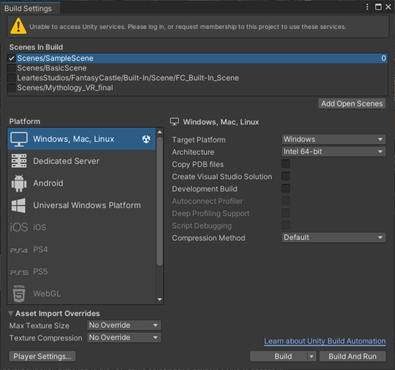Choose the Dedicated Server platform icon
The image size is (395, 370).
(19, 161)
